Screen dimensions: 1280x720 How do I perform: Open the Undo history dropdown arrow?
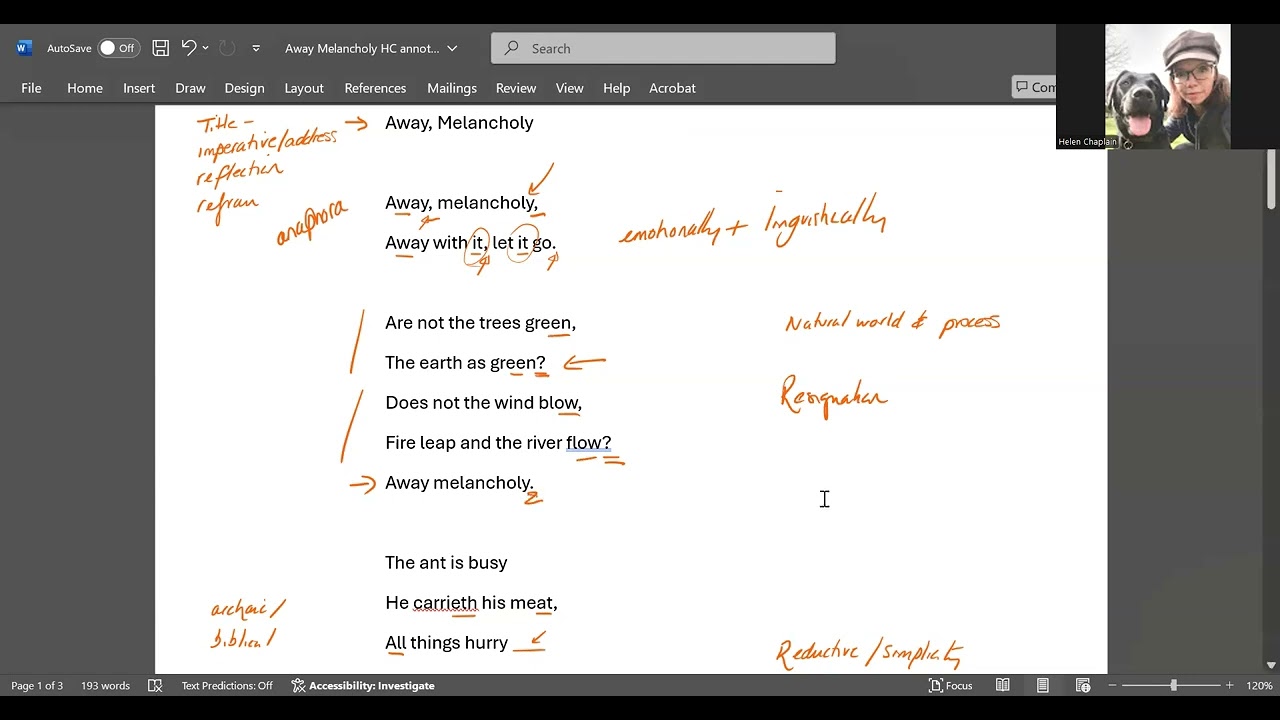coord(206,48)
